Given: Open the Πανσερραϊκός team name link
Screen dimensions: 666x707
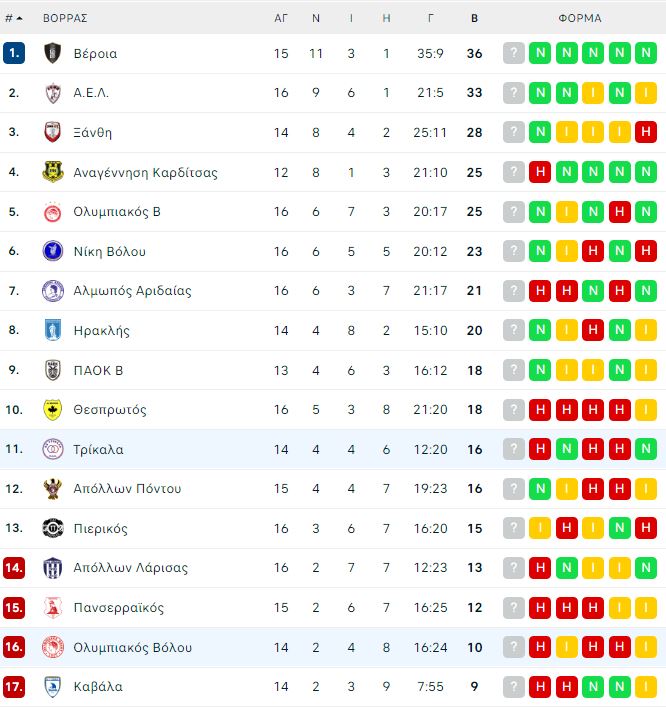Looking at the screenshot, I should coord(119,608).
